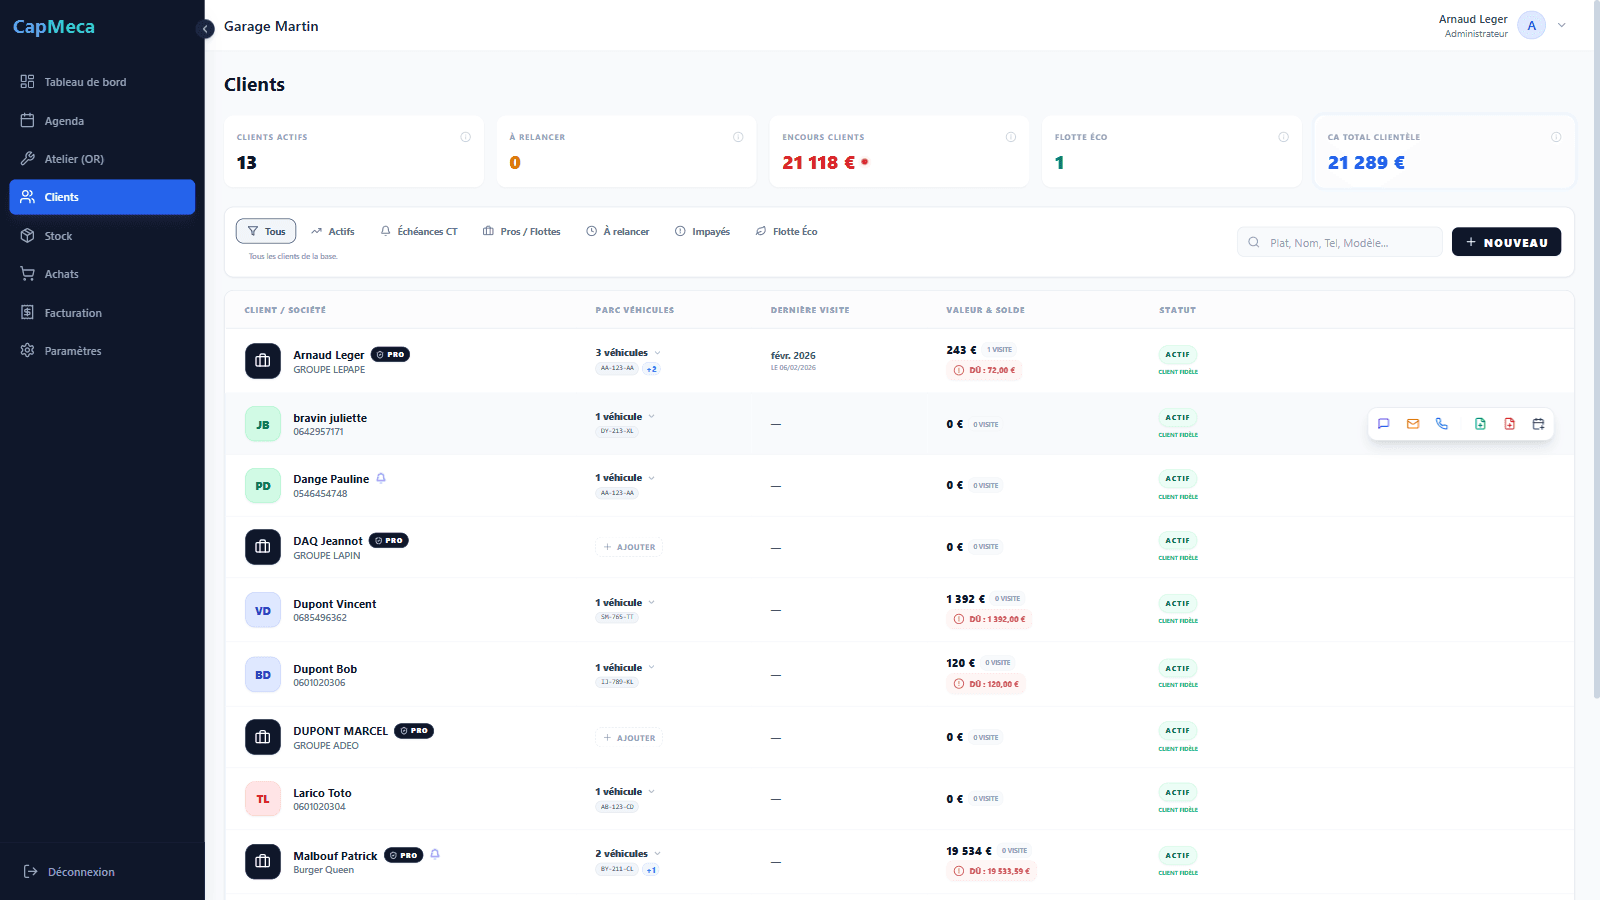Open the Stock section from the sidebar

coord(59,235)
